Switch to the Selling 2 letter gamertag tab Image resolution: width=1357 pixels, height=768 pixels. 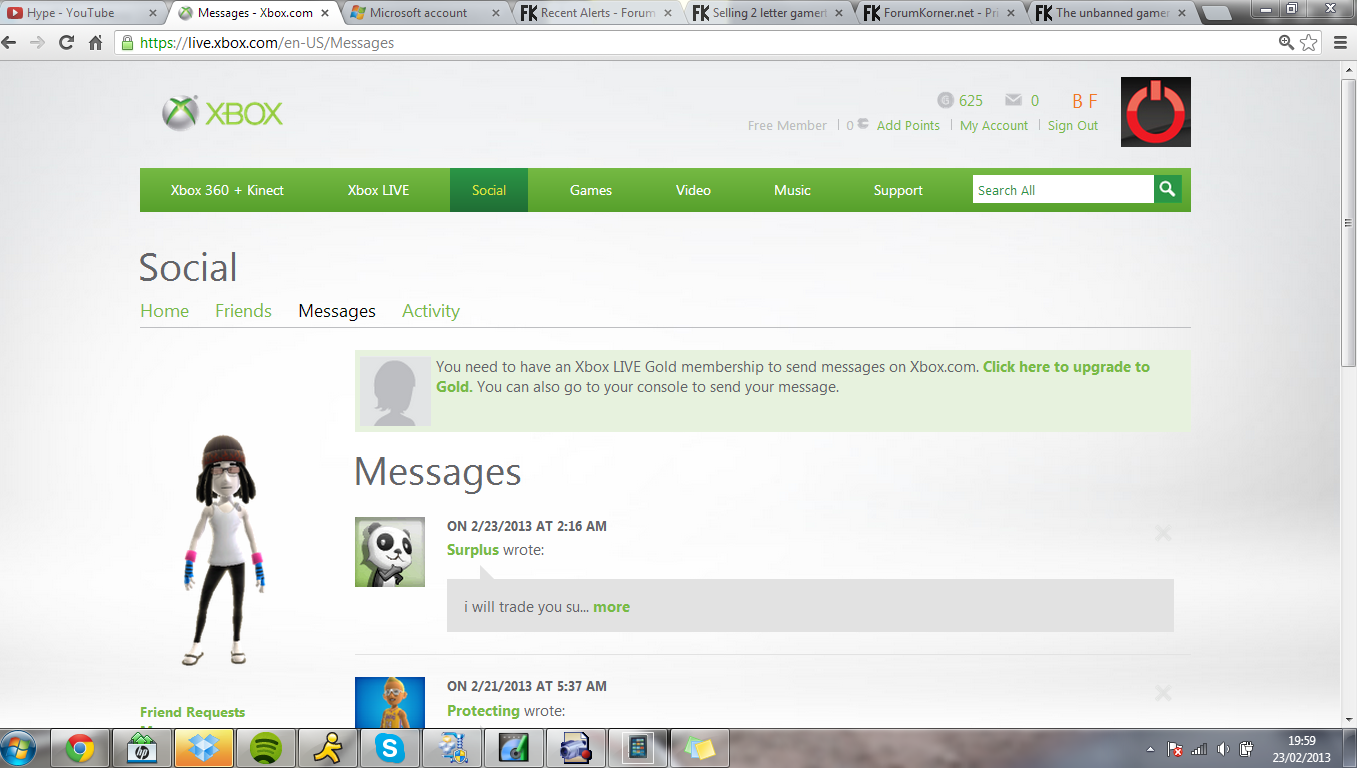tap(770, 13)
